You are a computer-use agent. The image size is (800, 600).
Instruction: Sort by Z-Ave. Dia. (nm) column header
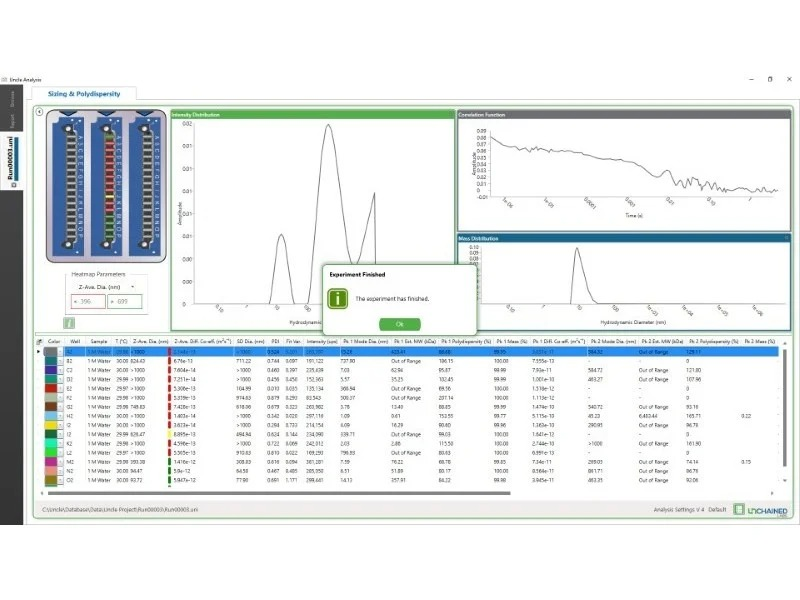[x=151, y=341]
